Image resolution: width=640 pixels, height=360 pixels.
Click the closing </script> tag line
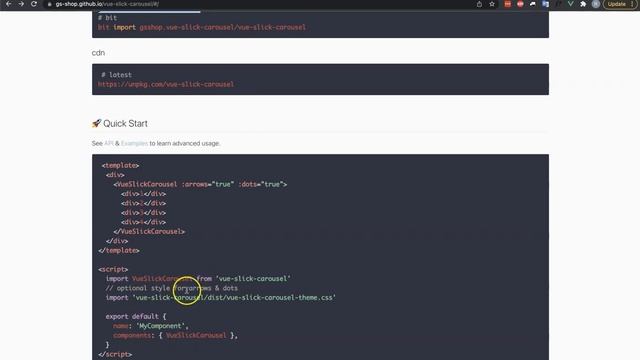click(x=115, y=354)
